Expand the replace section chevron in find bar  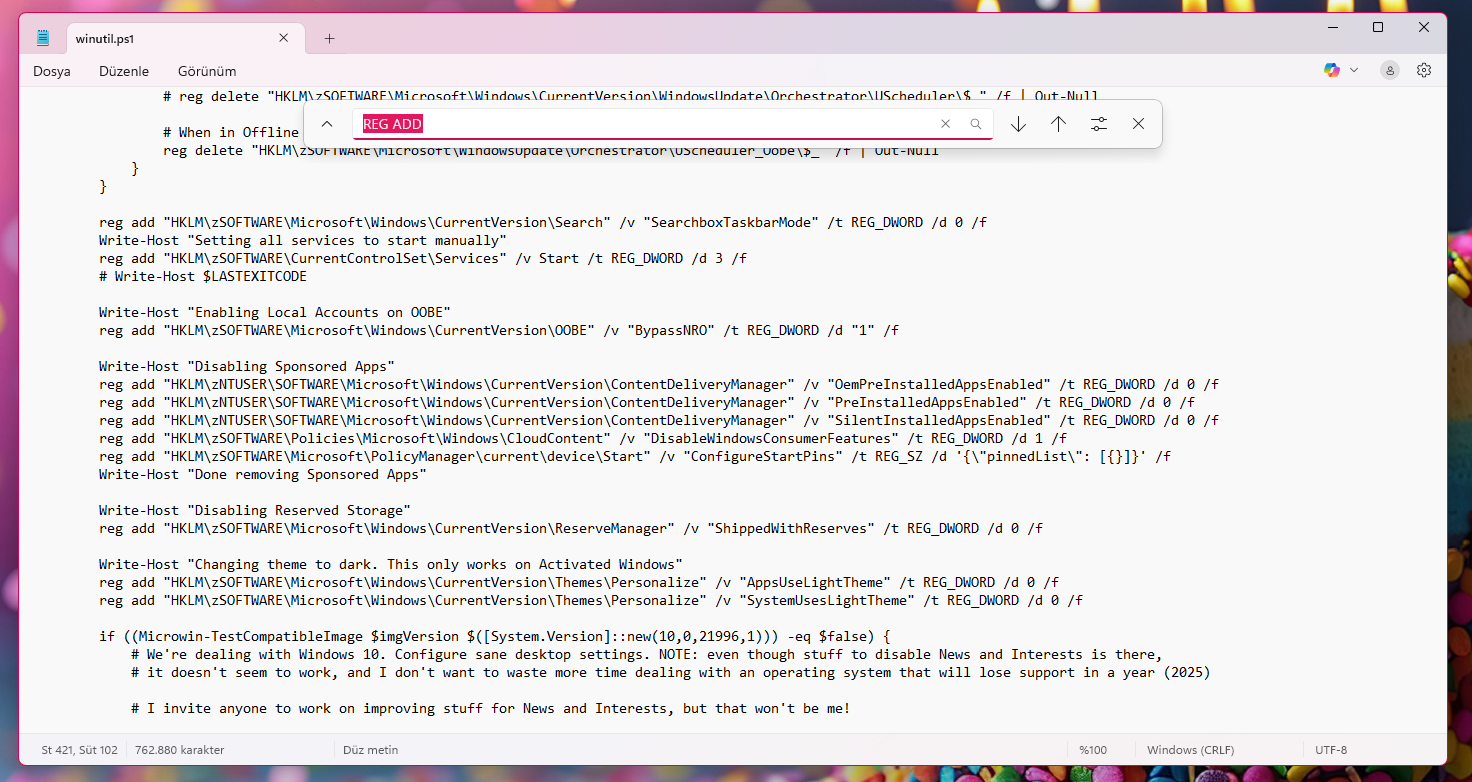(327, 124)
